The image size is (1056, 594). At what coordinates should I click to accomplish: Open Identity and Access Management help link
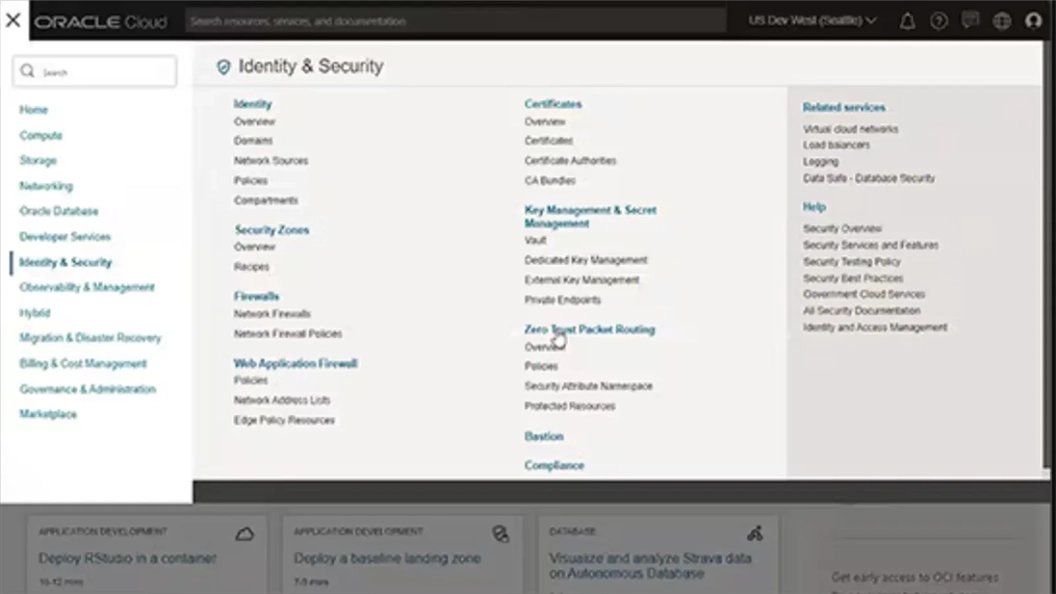click(x=875, y=327)
